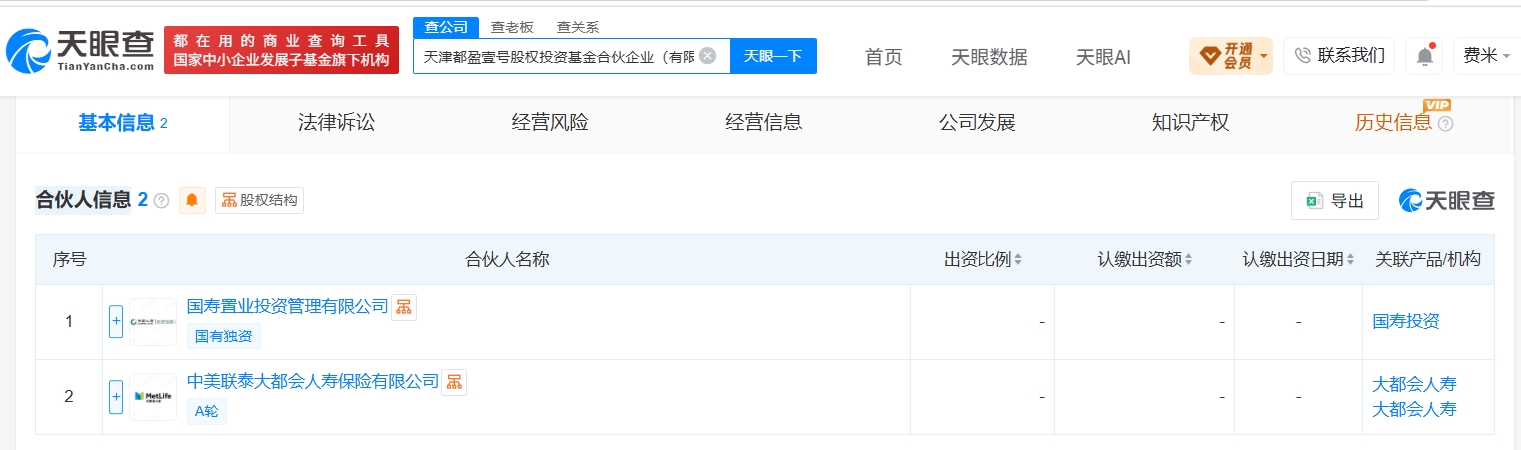The width and height of the screenshot is (1521, 450).
Task: Click MetLife company logo thumbnail
Action: pyautogui.click(x=153, y=397)
